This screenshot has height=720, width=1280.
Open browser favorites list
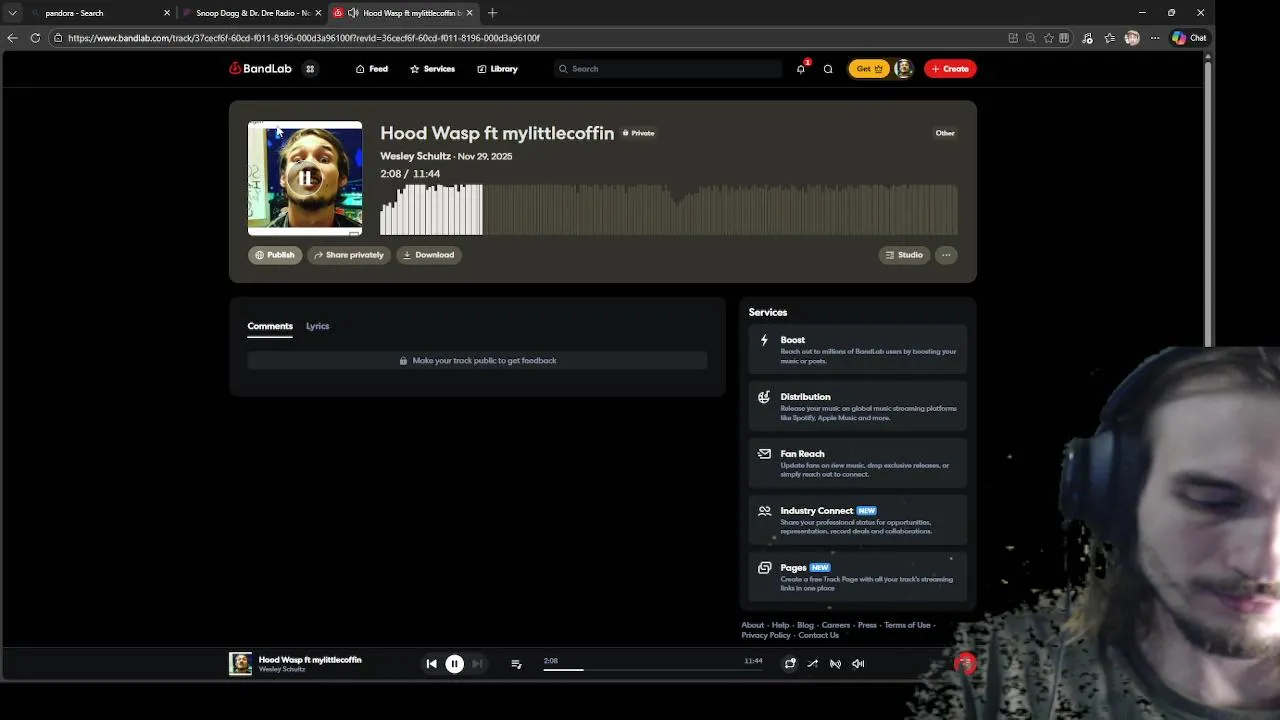tap(1110, 38)
